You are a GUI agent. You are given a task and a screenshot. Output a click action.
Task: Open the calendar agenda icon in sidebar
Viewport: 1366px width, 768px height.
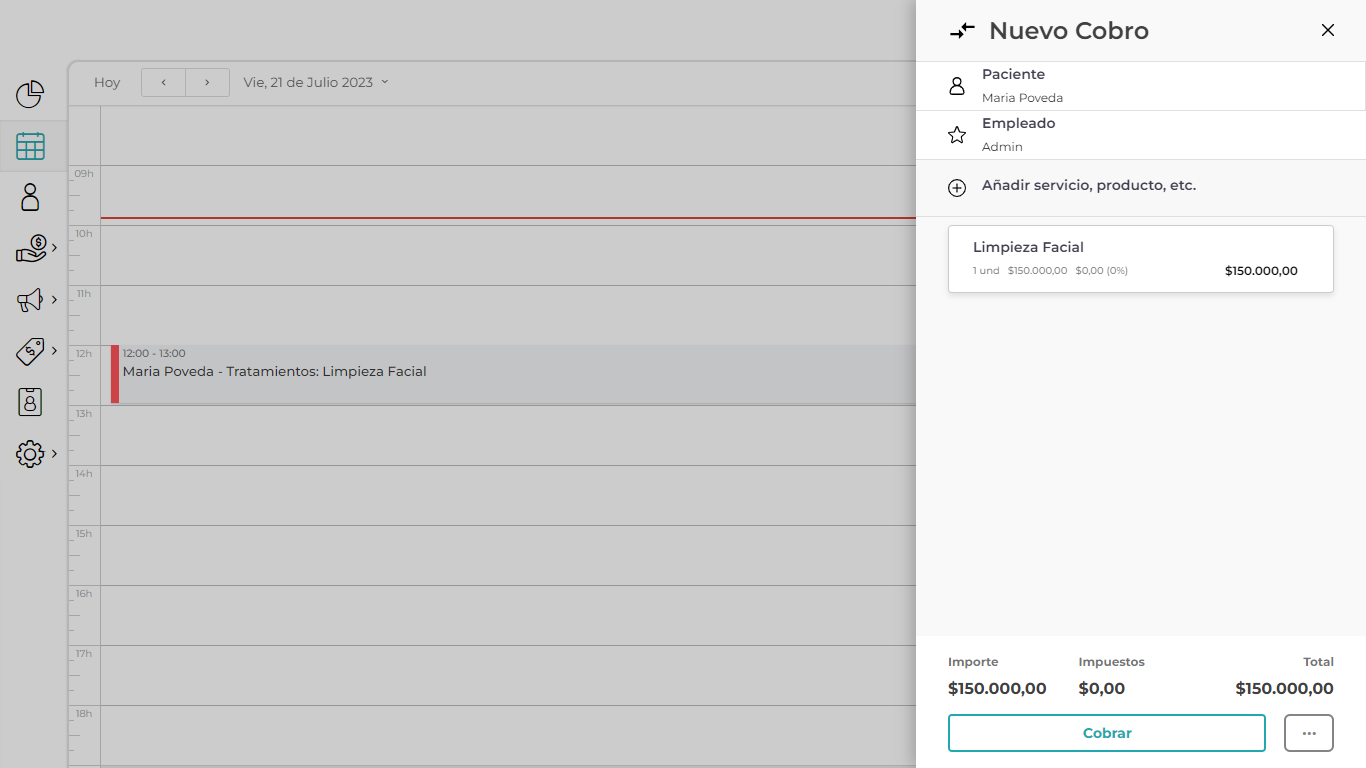[30, 146]
